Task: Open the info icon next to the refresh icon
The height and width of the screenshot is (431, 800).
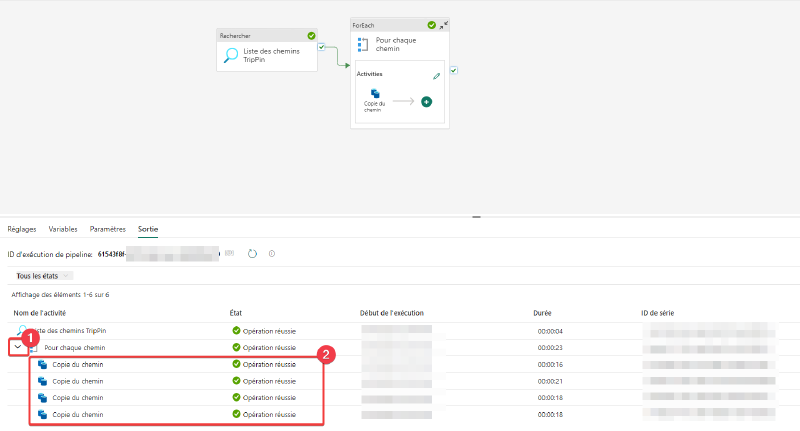Action: tap(272, 253)
